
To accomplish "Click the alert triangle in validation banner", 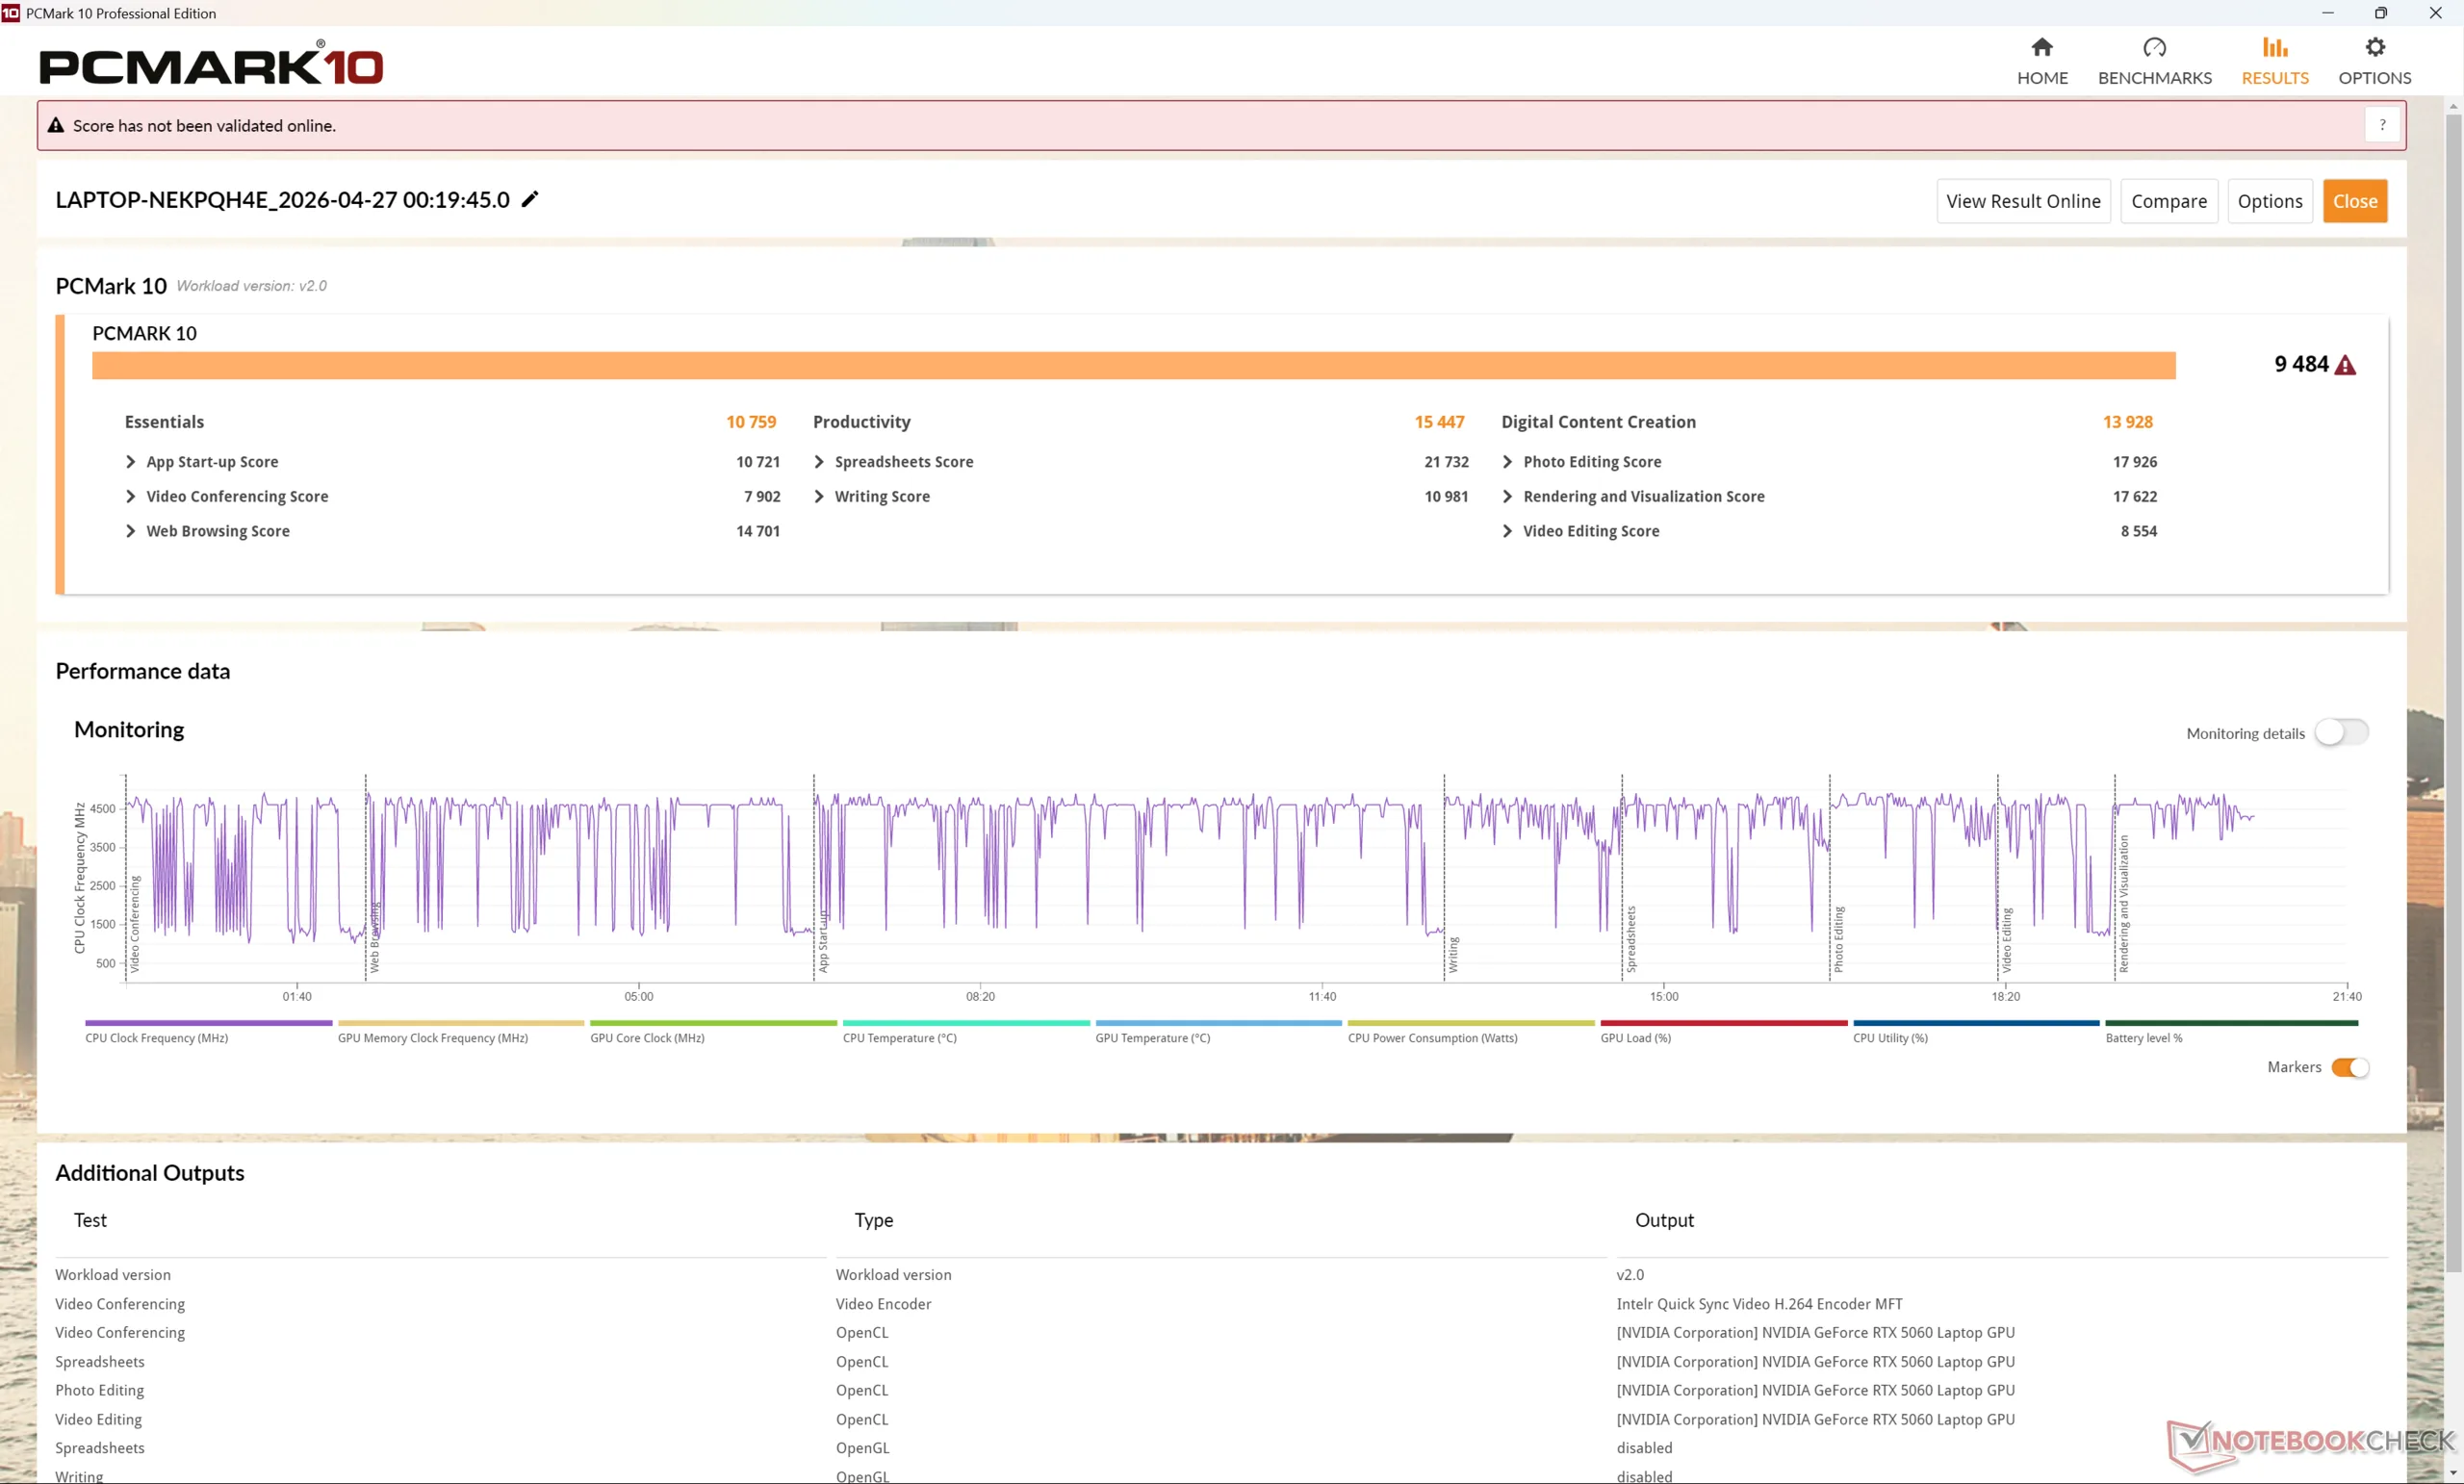I will point(56,125).
